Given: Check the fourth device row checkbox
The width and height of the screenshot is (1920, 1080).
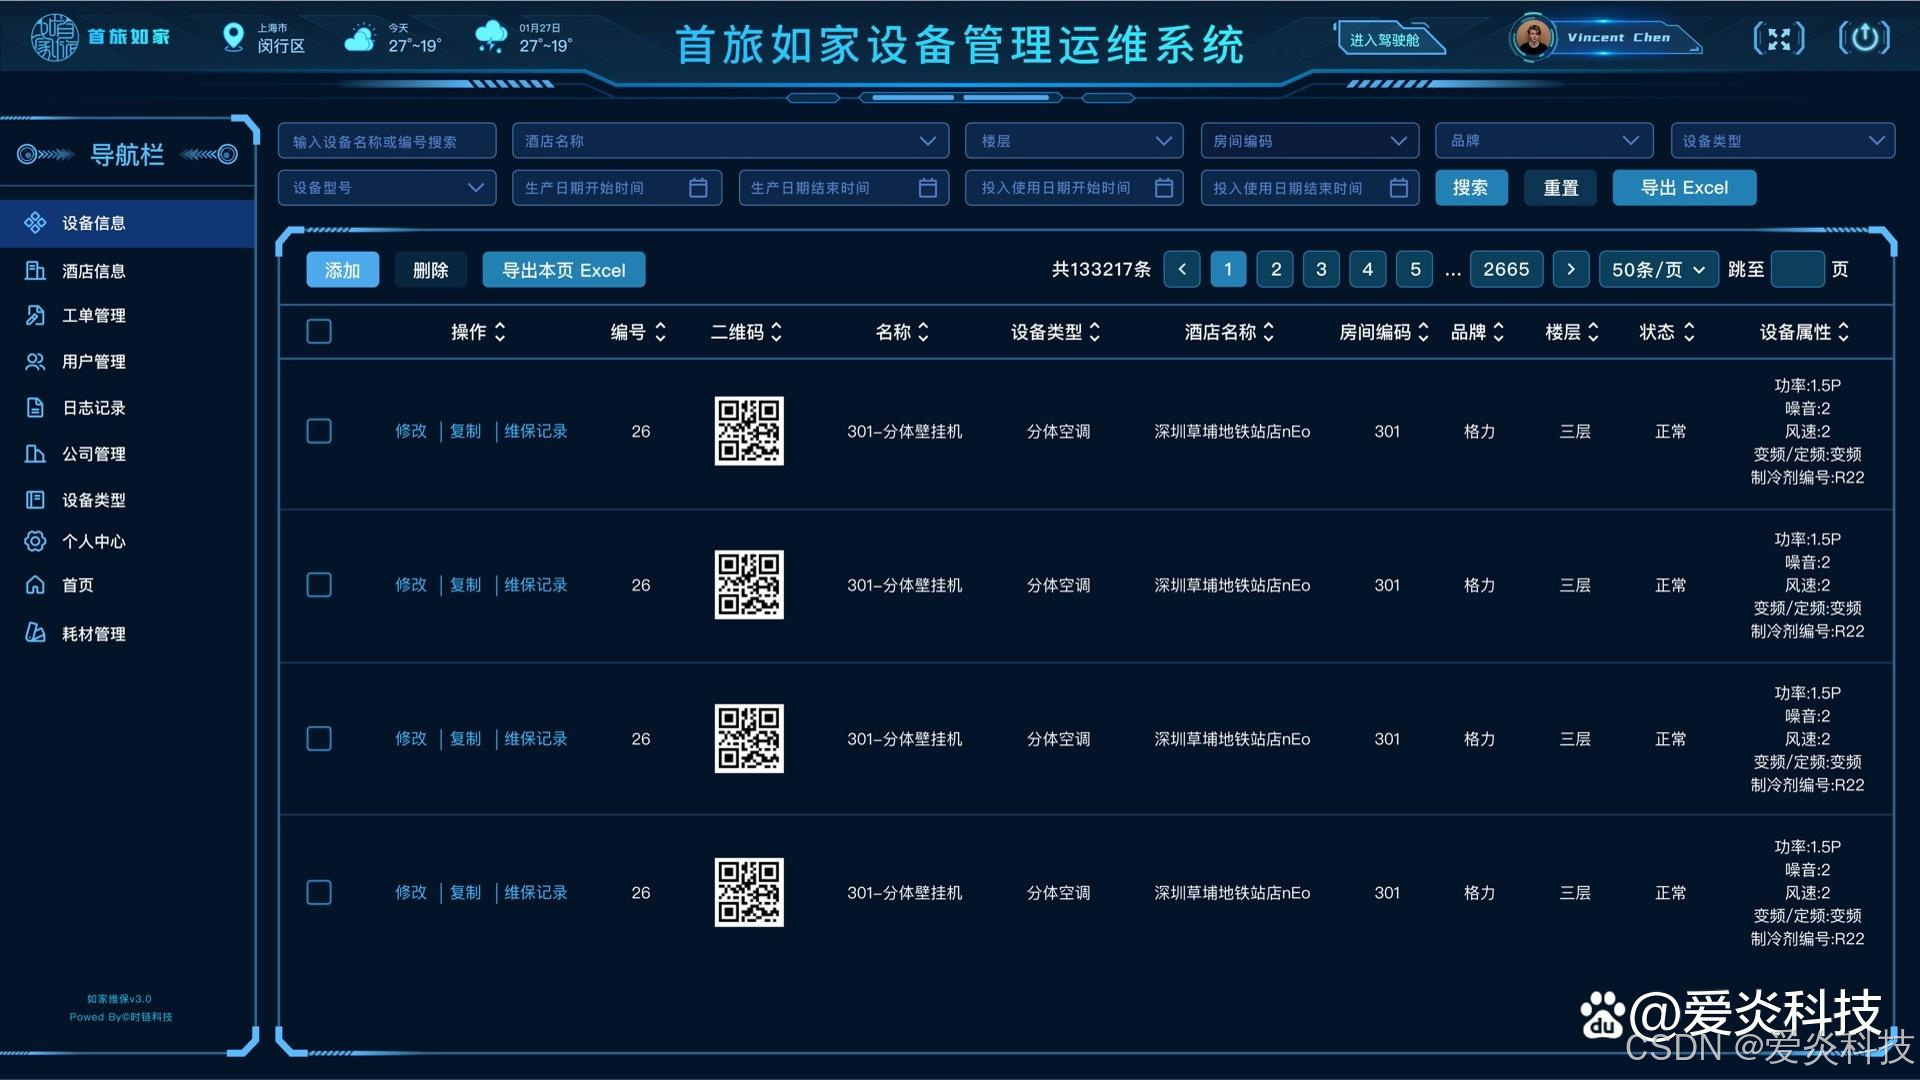Looking at the screenshot, I should 319,892.
